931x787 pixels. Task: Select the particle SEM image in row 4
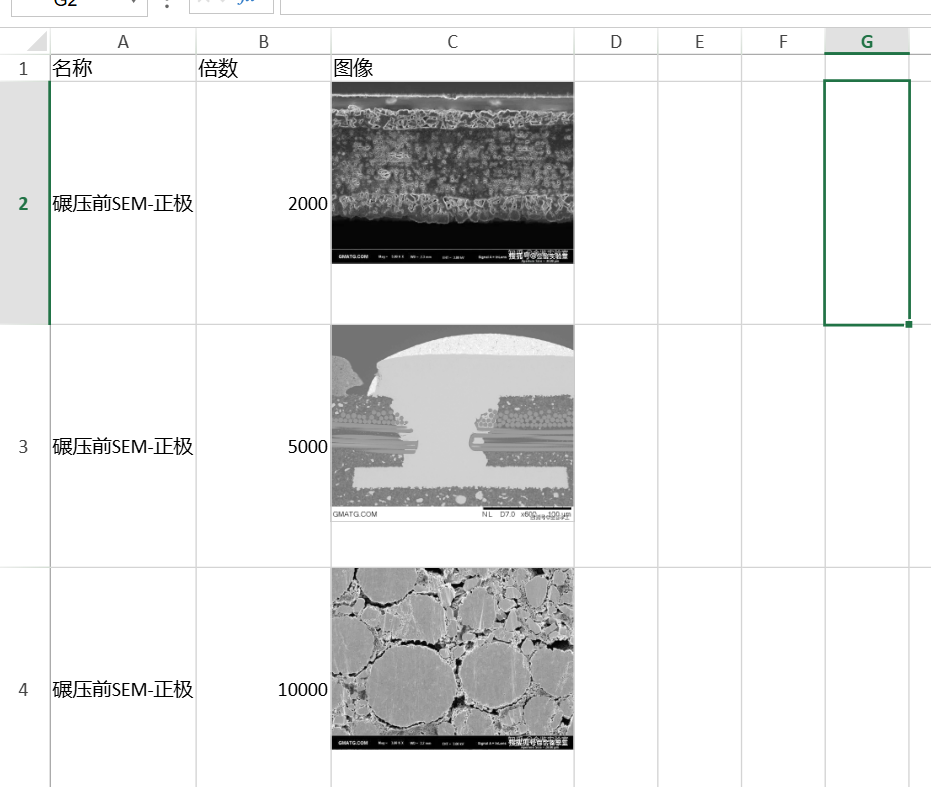(x=452, y=658)
